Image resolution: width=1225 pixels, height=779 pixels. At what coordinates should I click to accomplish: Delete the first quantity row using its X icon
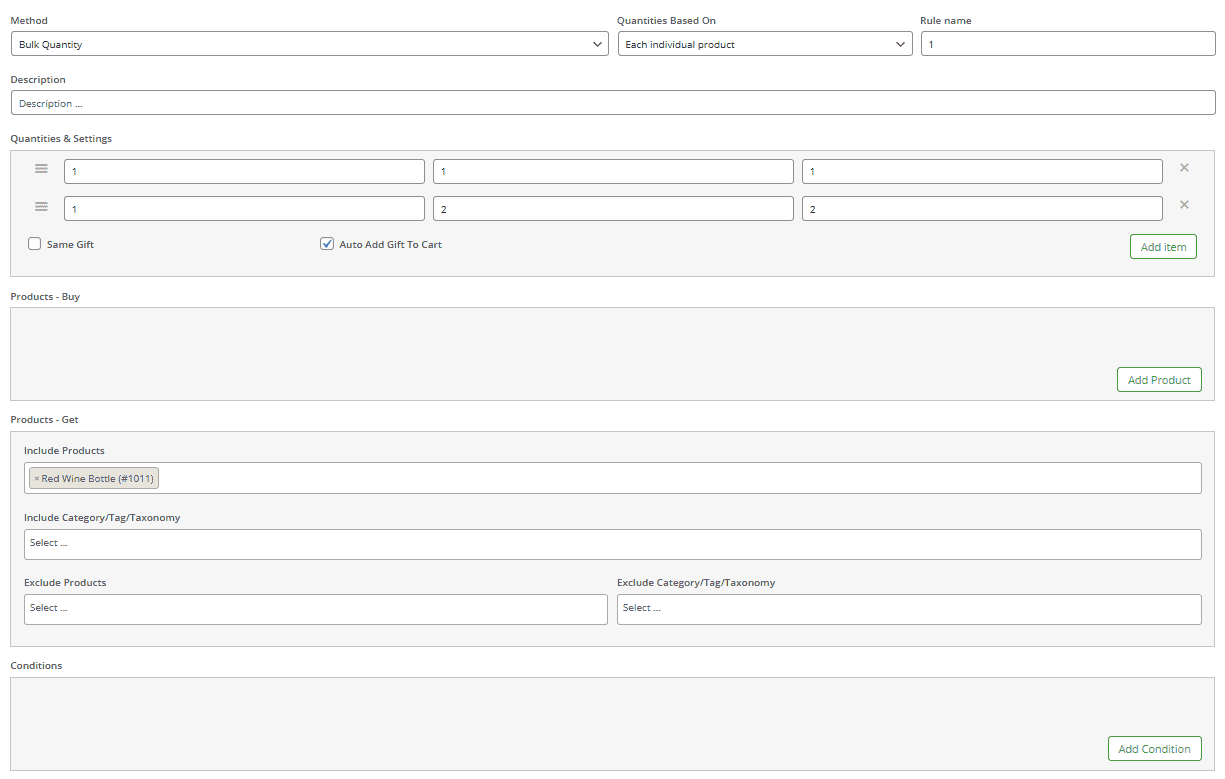click(x=1184, y=168)
